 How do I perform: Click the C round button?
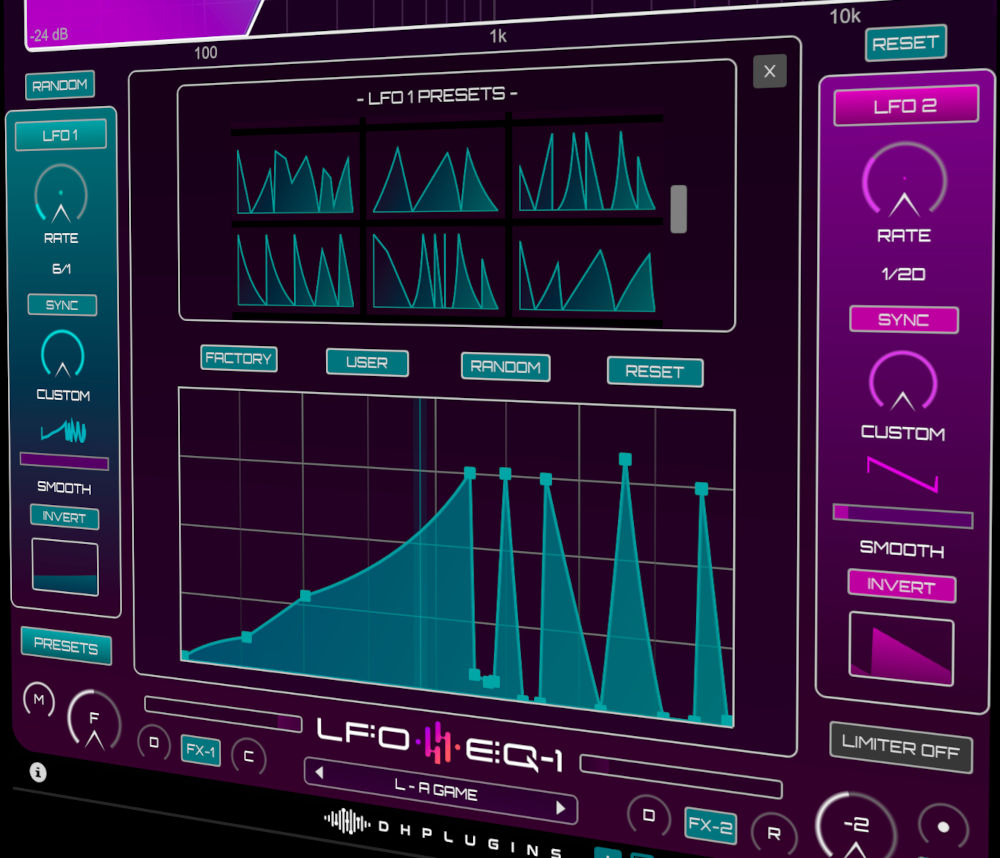point(249,757)
